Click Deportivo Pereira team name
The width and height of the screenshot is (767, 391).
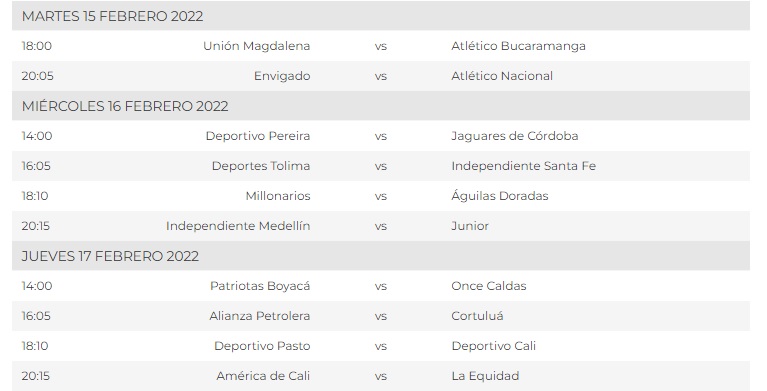pos(258,136)
